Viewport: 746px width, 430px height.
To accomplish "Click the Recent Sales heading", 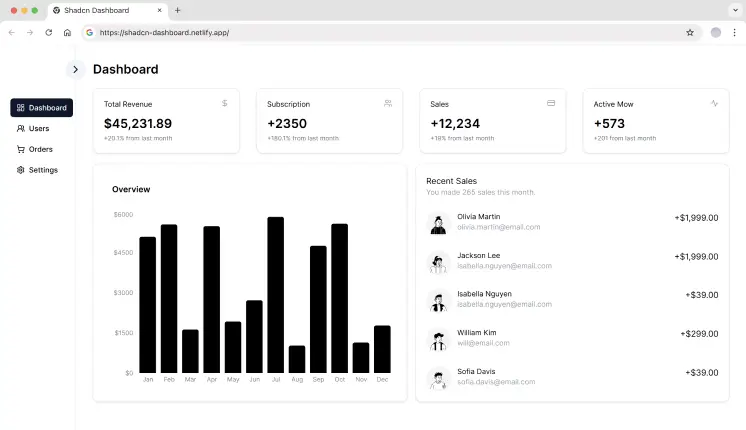I will tap(452, 181).
